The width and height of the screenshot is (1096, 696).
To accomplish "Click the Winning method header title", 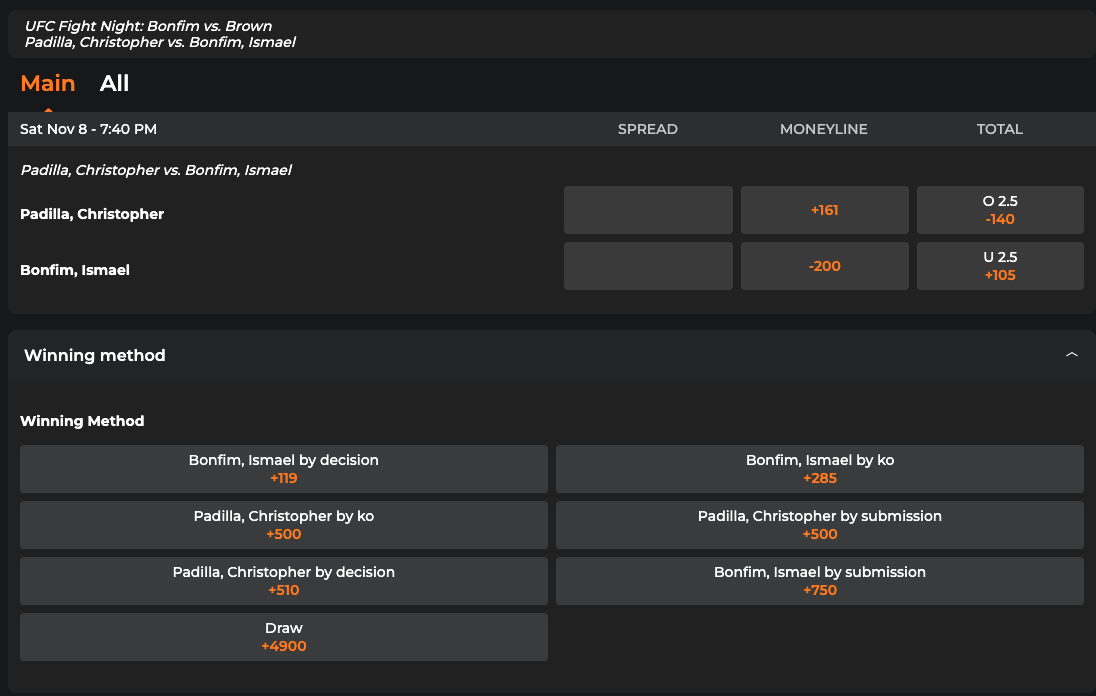I will tap(95, 355).
